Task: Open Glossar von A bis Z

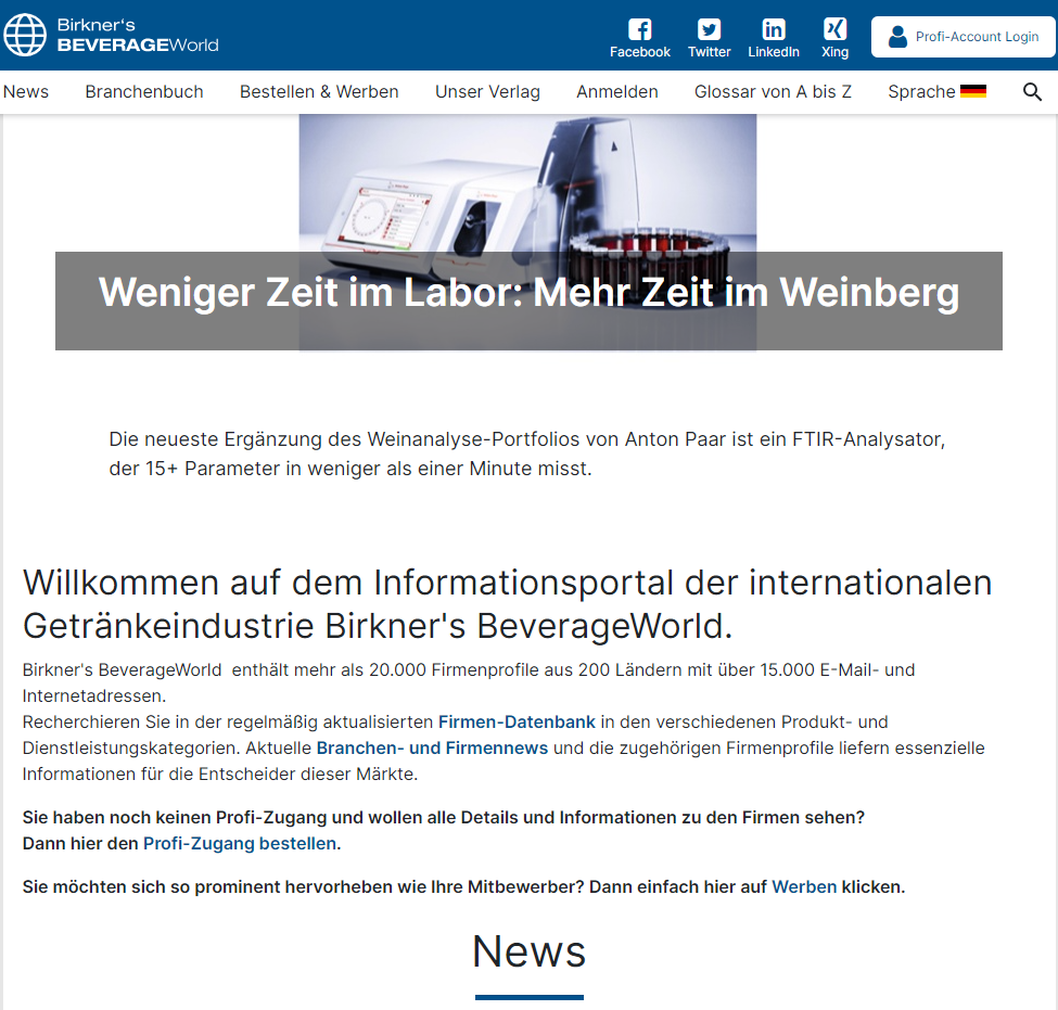Action: click(x=773, y=92)
